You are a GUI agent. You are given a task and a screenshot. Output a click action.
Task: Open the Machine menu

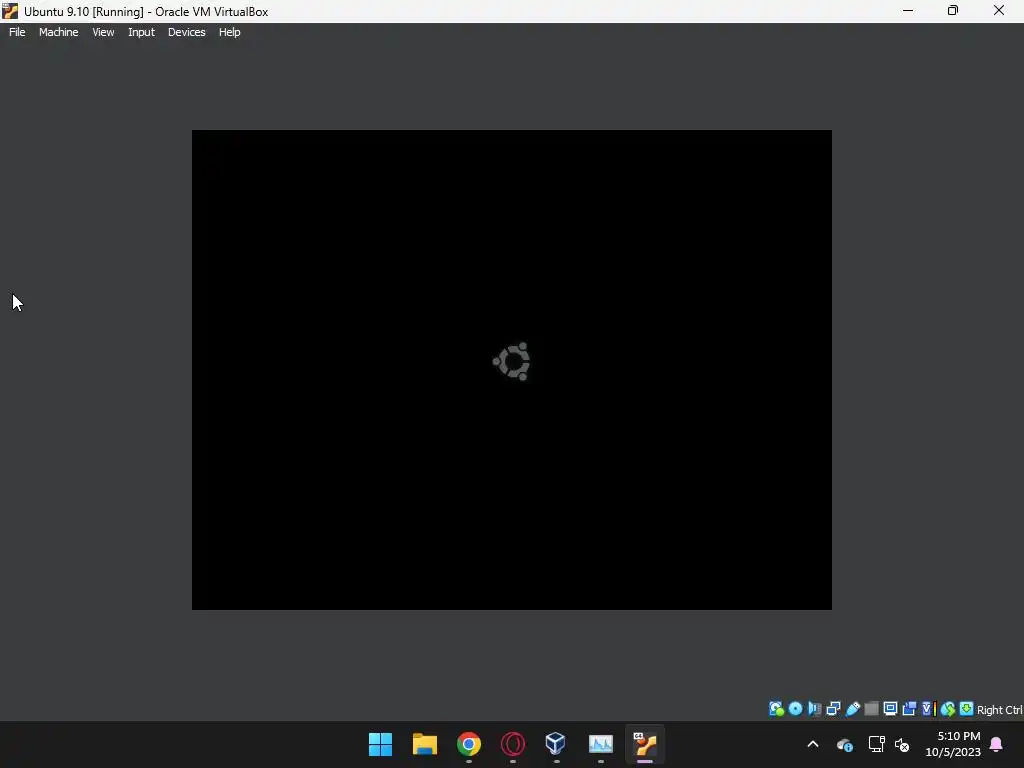(x=58, y=32)
